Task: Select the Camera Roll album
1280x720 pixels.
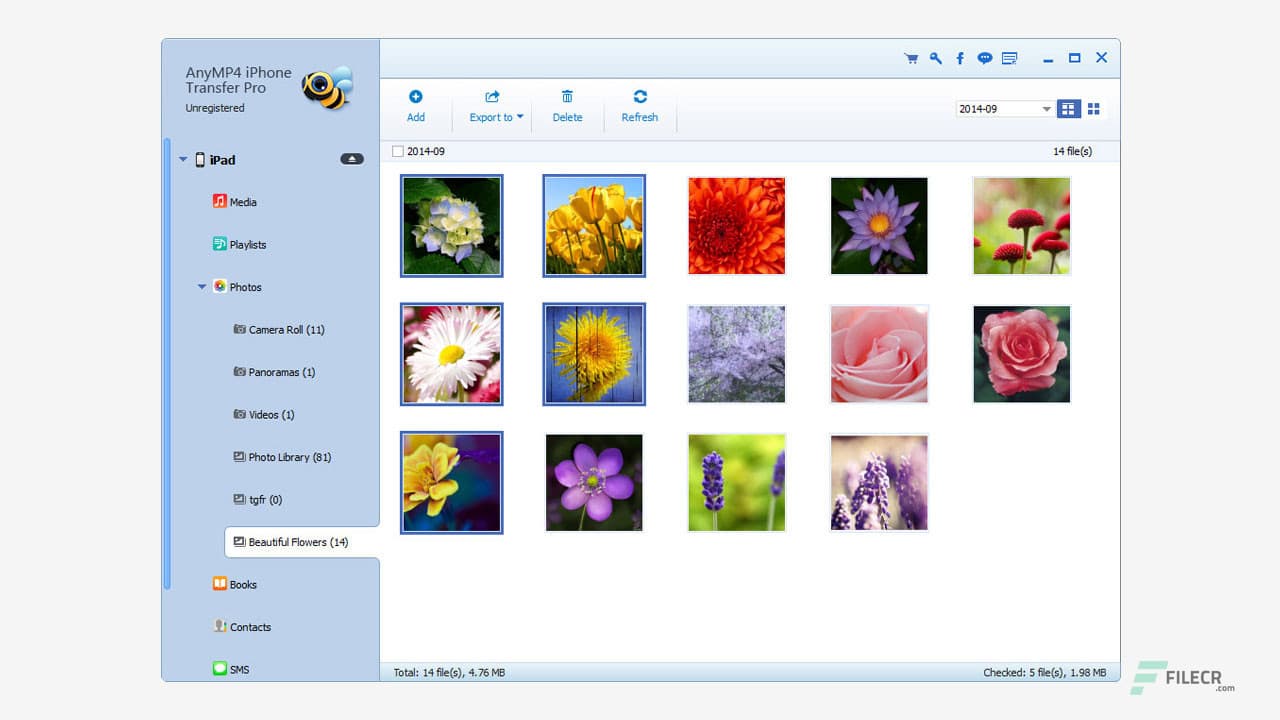Action: (x=283, y=329)
